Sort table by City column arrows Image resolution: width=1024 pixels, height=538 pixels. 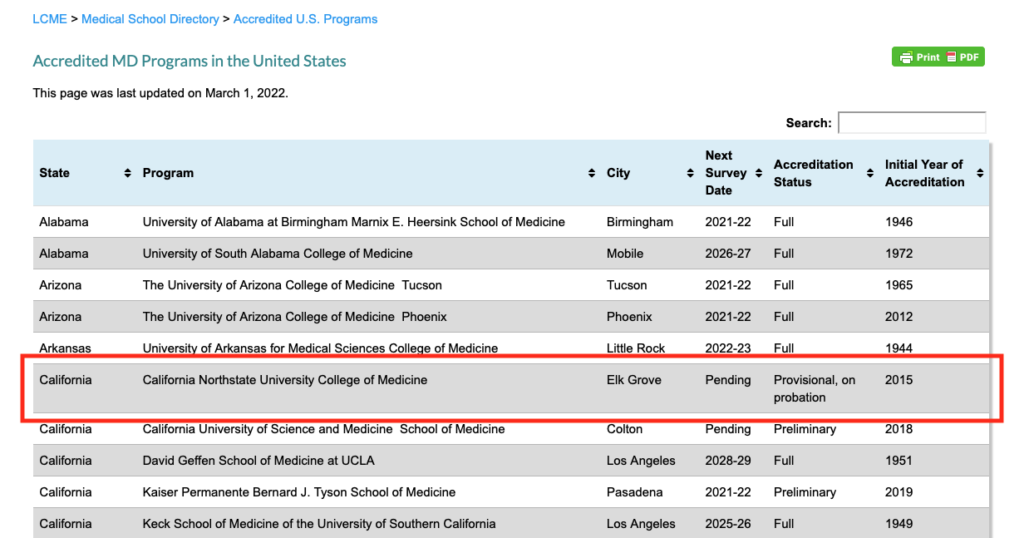click(x=690, y=173)
